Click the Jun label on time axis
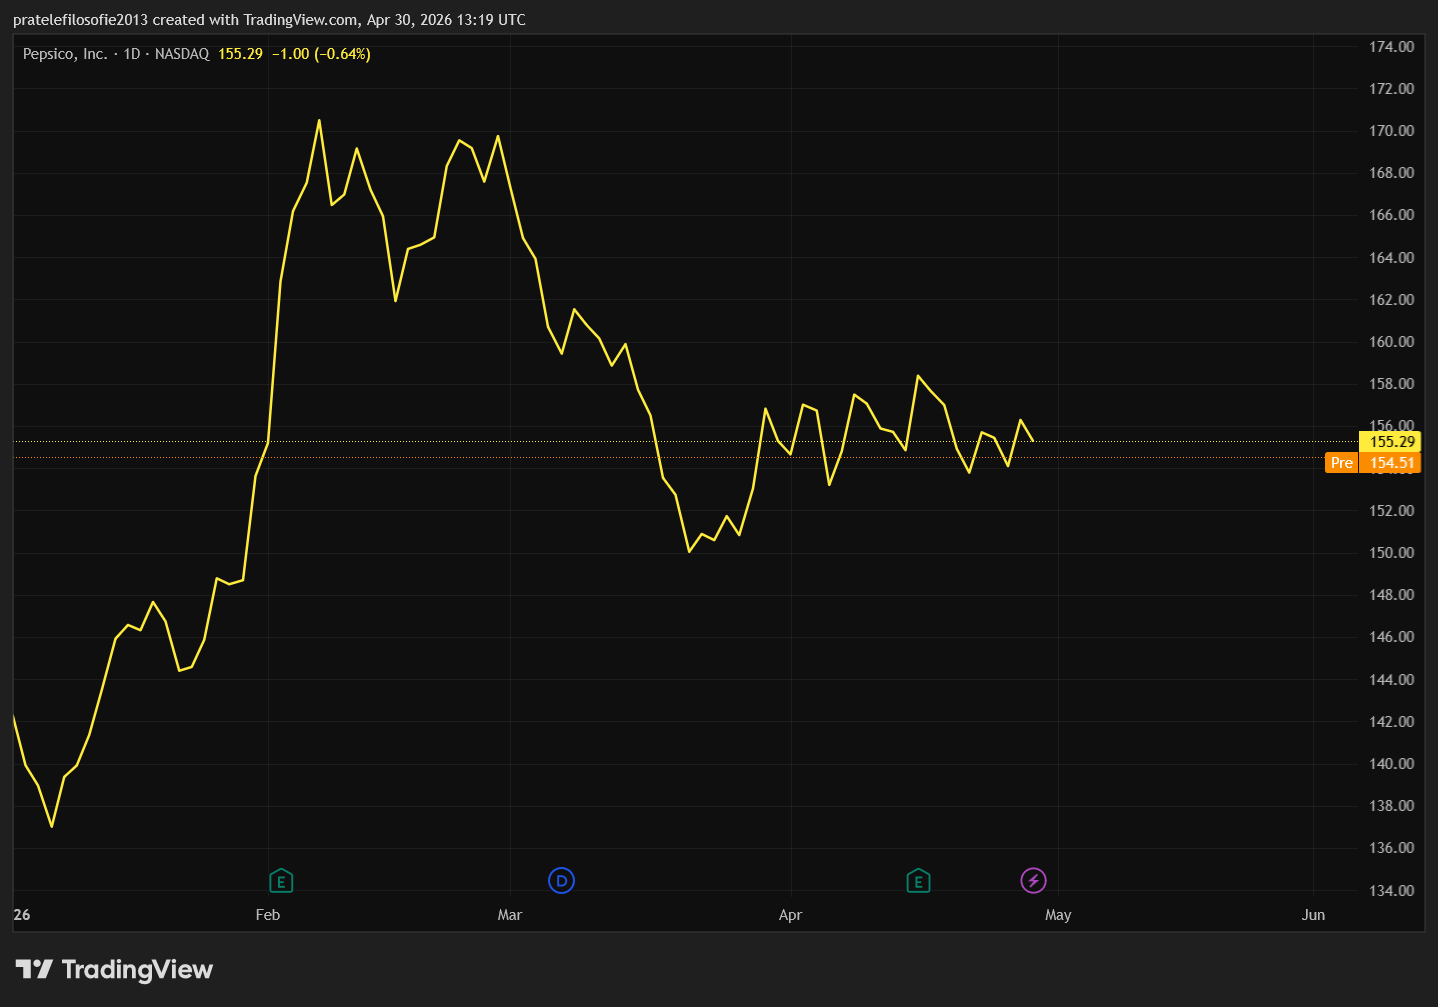The height and width of the screenshot is (1007, 1438). 1313,914
